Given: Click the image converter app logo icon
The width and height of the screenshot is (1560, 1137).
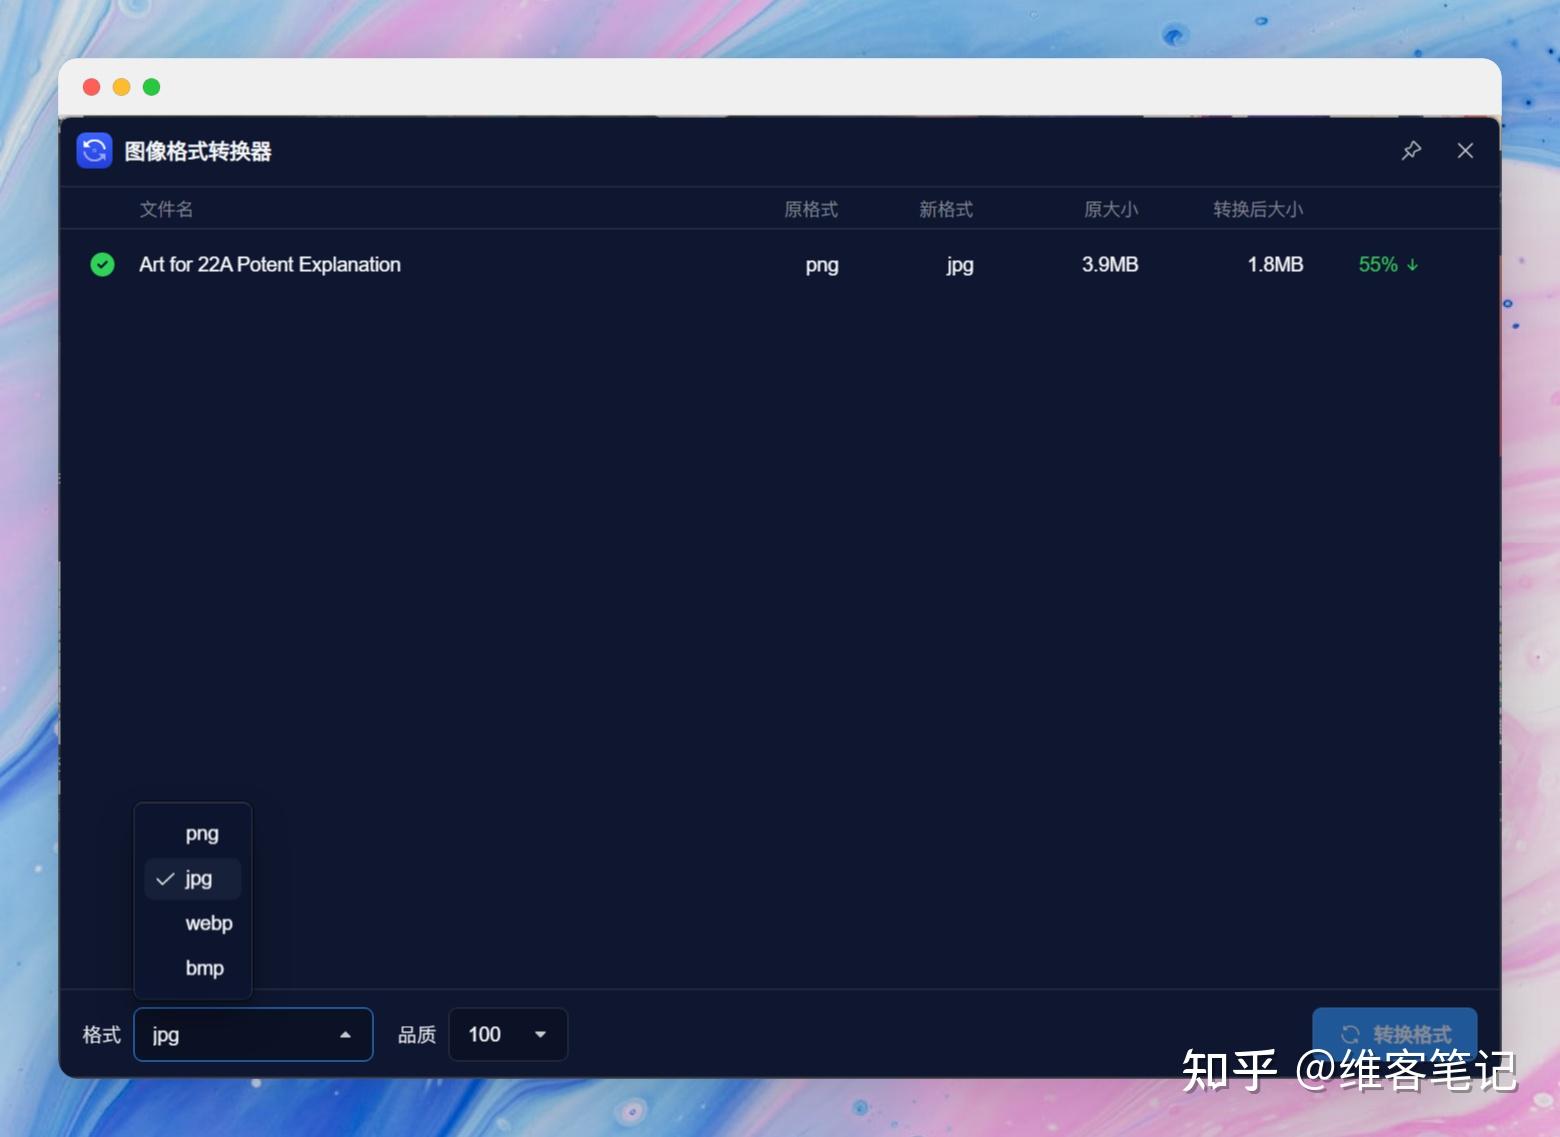Looking at the screenshot, I should pyautogui.click(x=94, y=150).
